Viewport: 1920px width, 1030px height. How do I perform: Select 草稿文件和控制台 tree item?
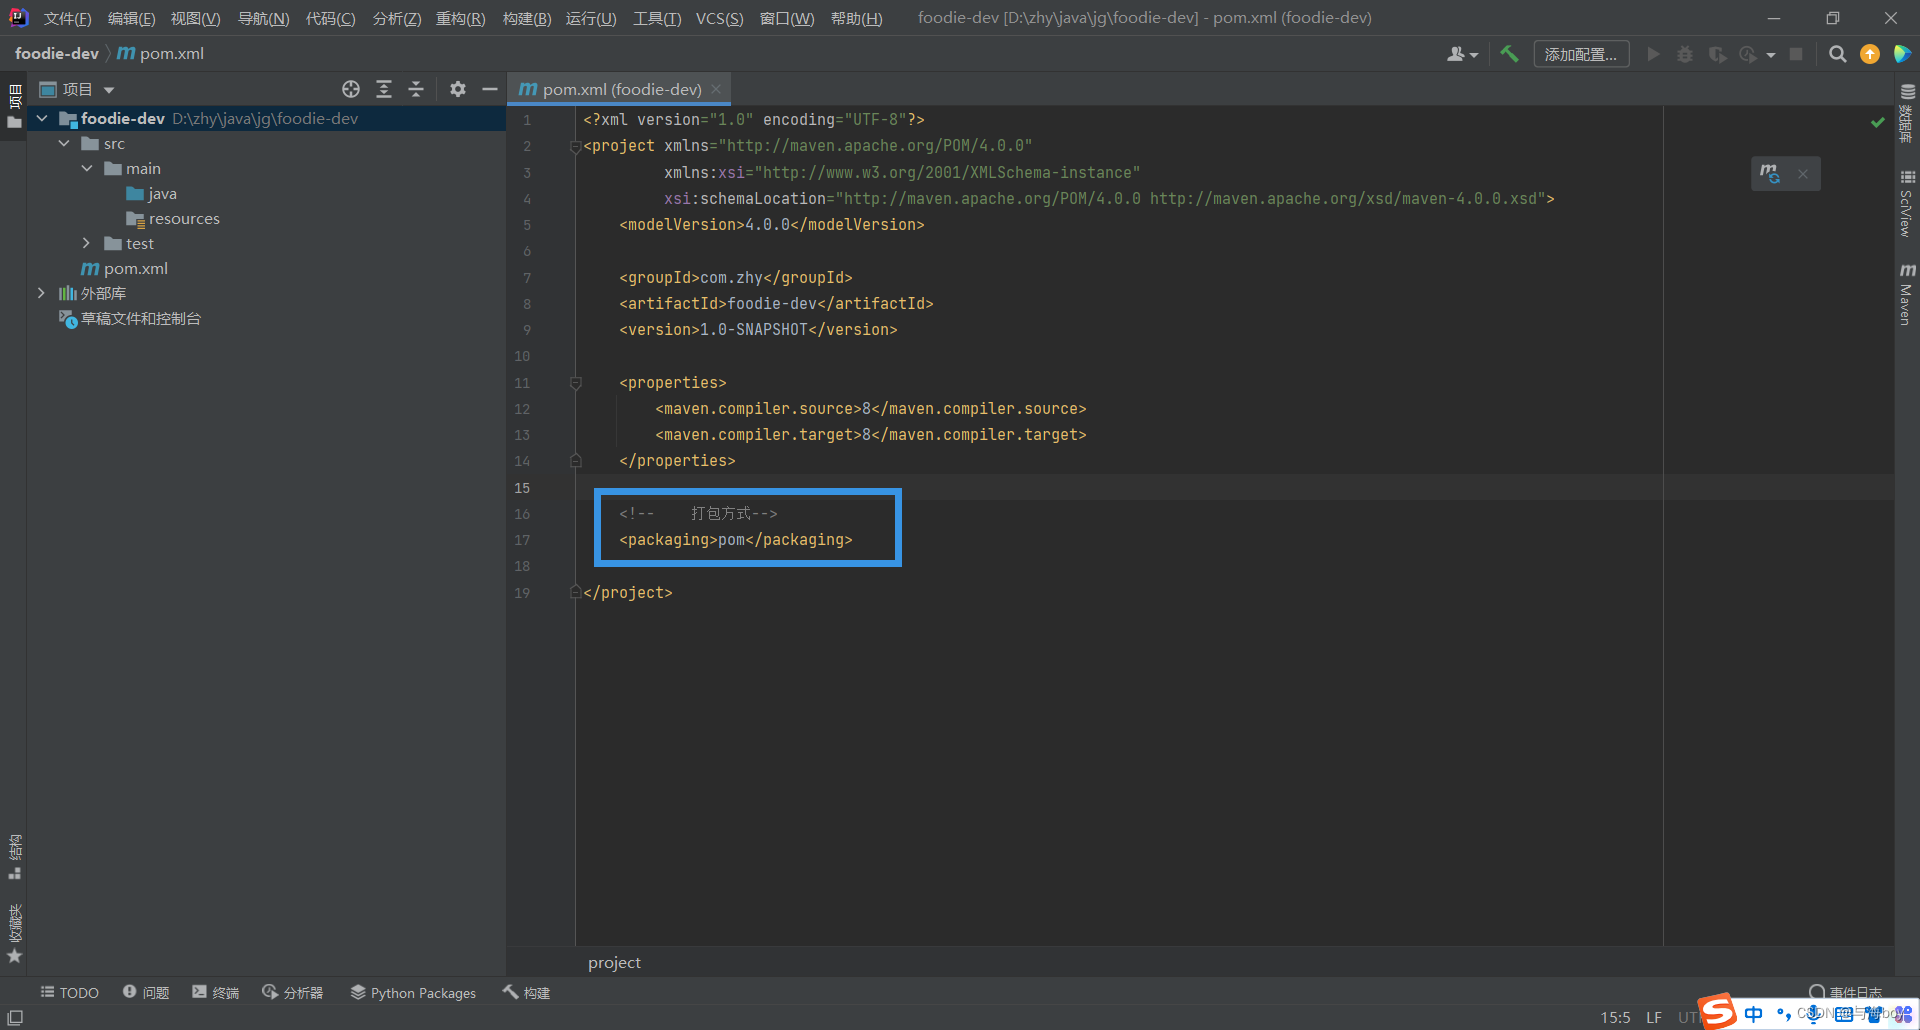pyautogui.click(x=130, y=318)
